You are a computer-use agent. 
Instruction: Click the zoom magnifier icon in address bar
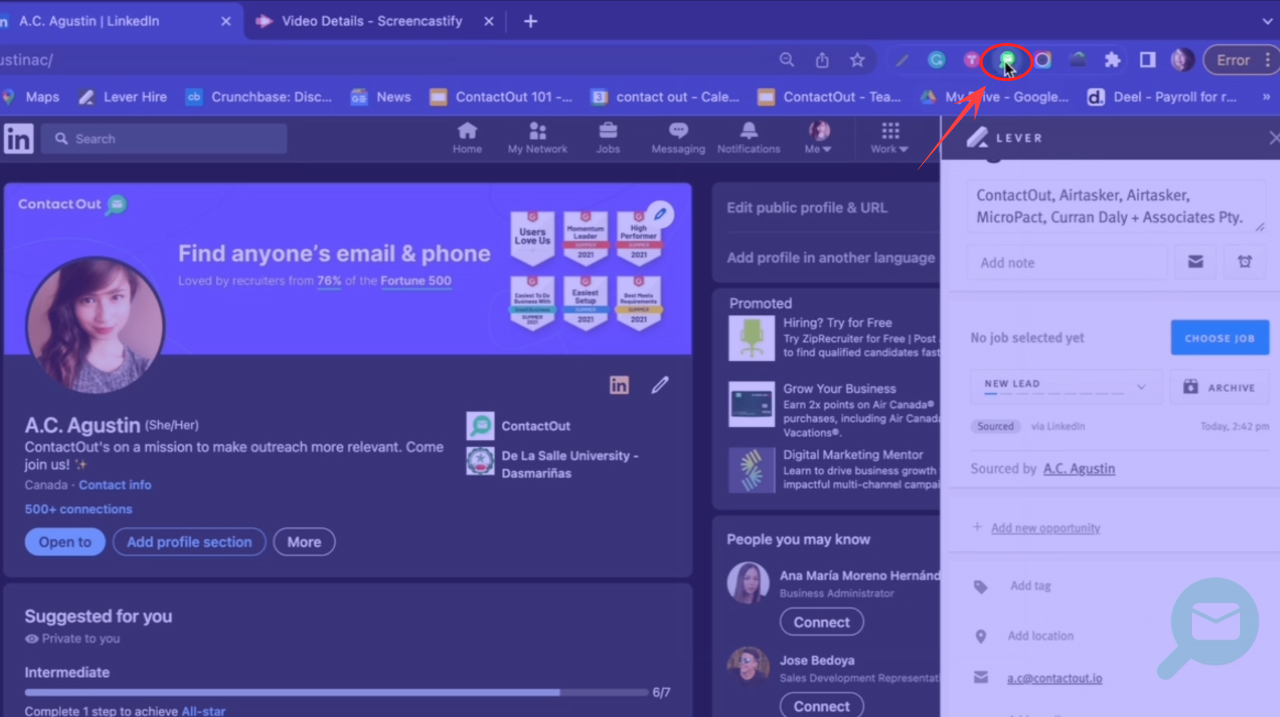pyautogui.click(x=787, y=60)
